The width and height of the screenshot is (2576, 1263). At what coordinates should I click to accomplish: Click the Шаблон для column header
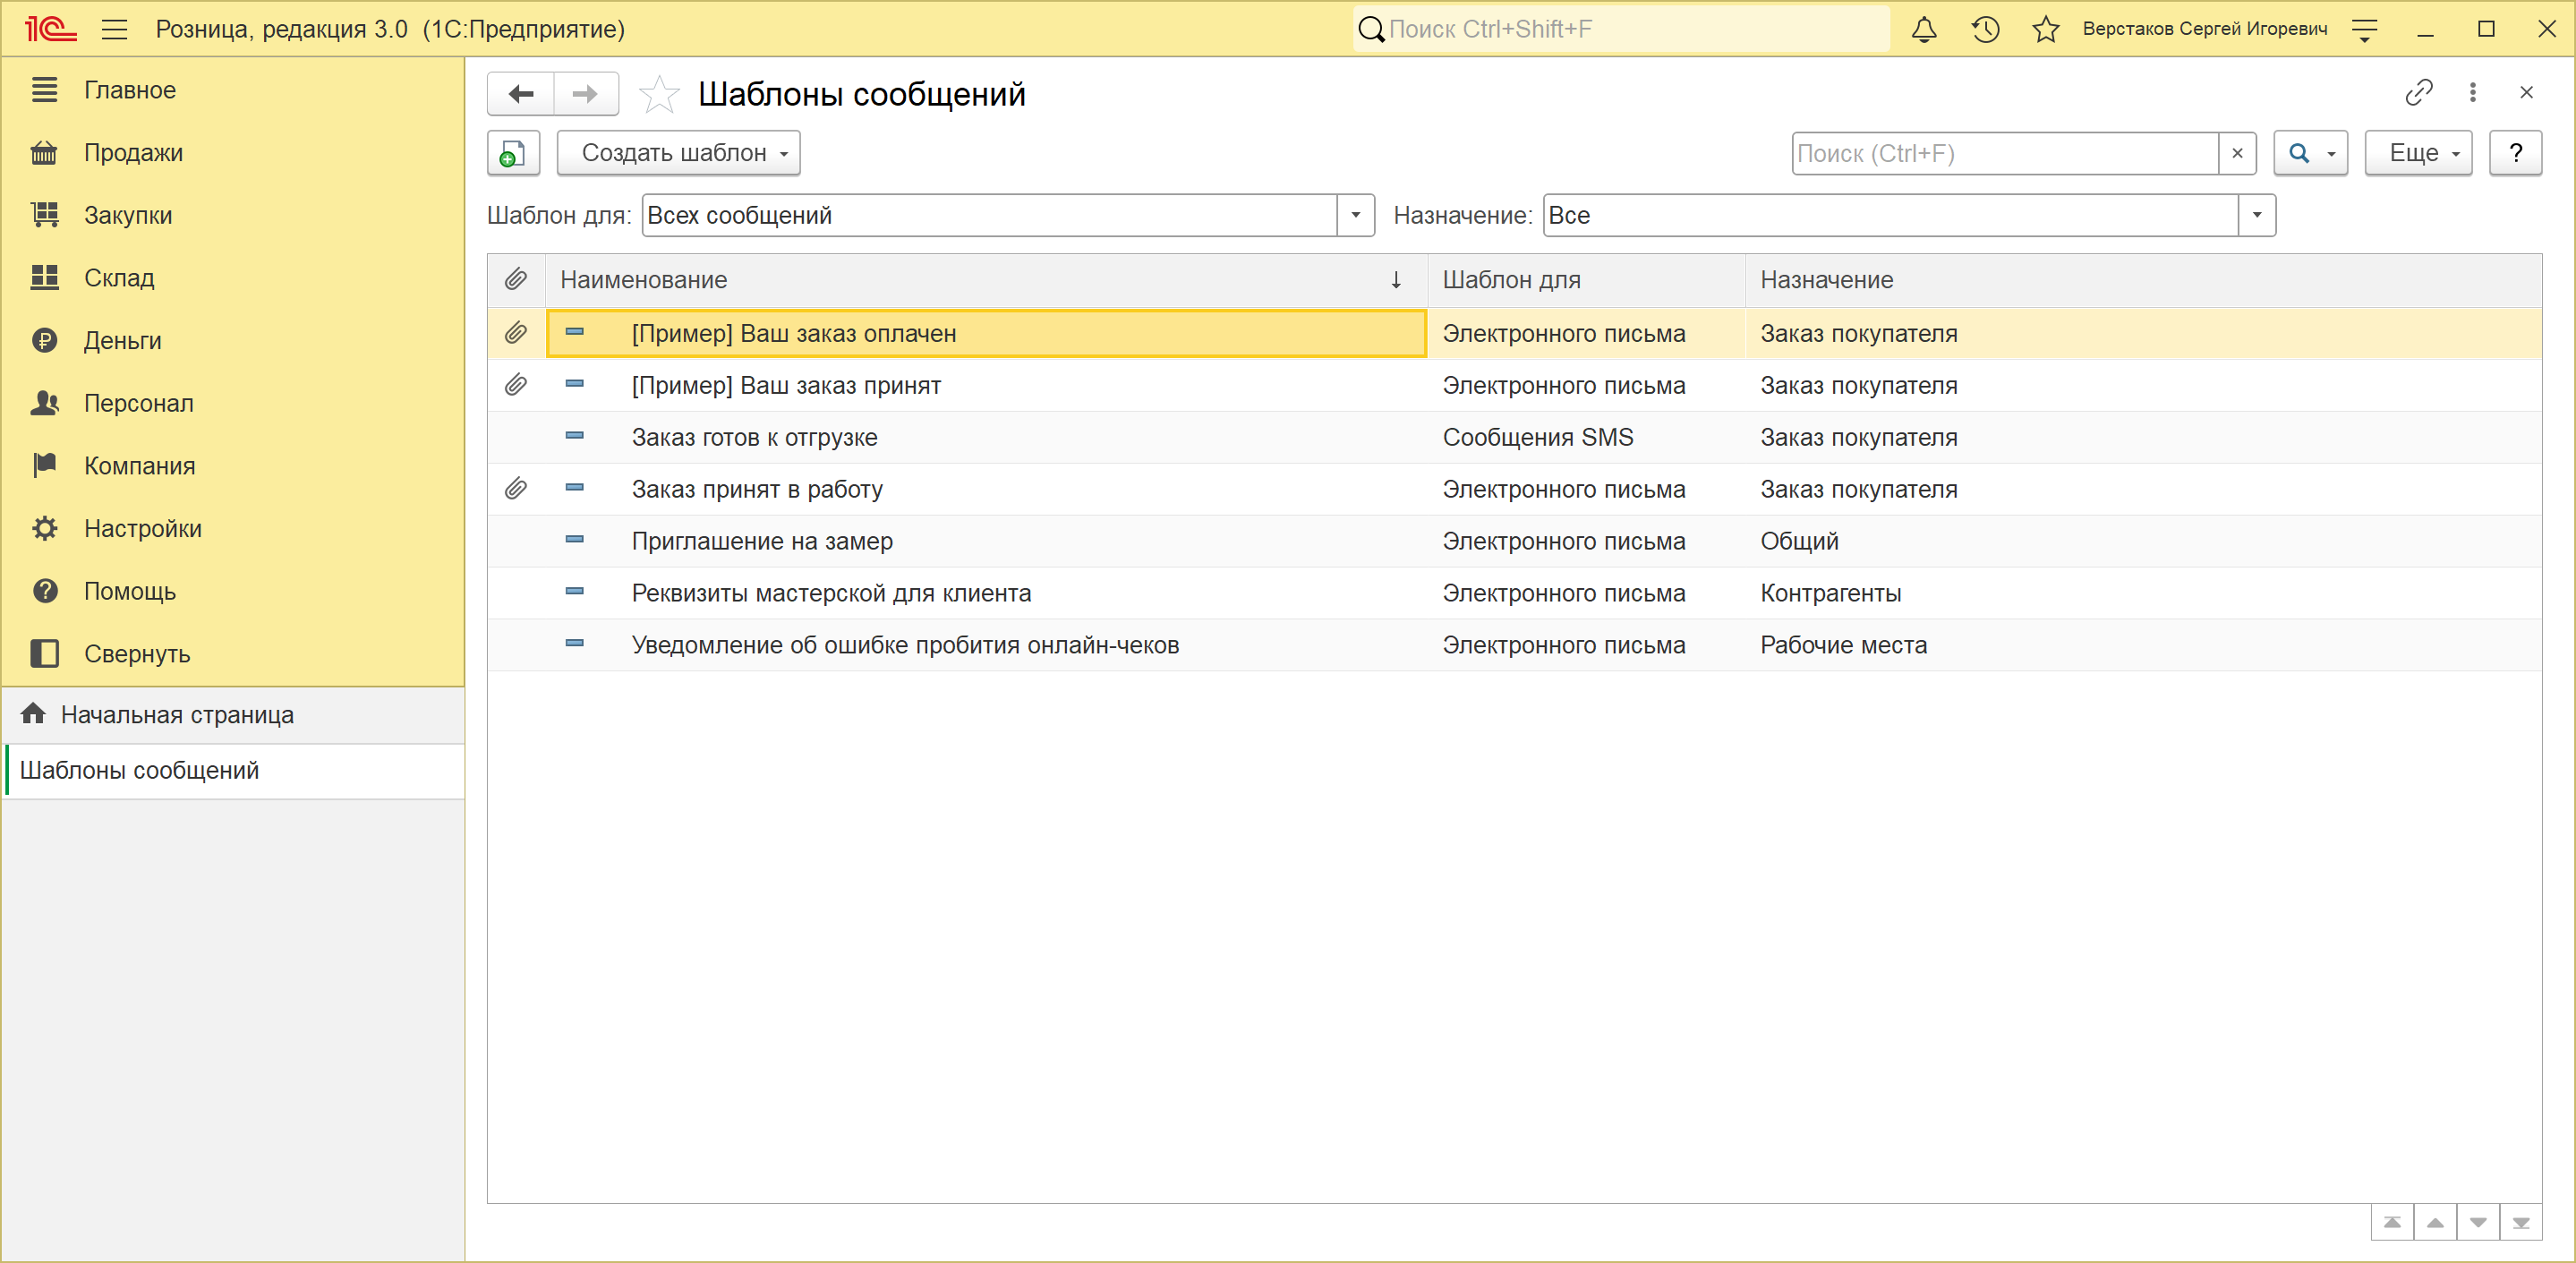1586,280
